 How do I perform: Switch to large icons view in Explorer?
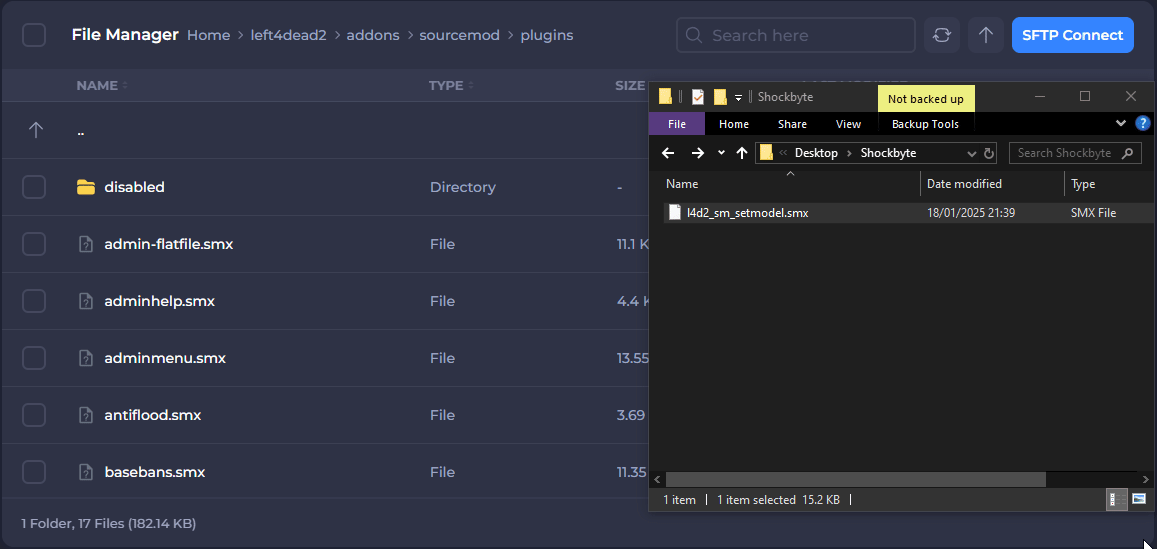click(1139, 499)
